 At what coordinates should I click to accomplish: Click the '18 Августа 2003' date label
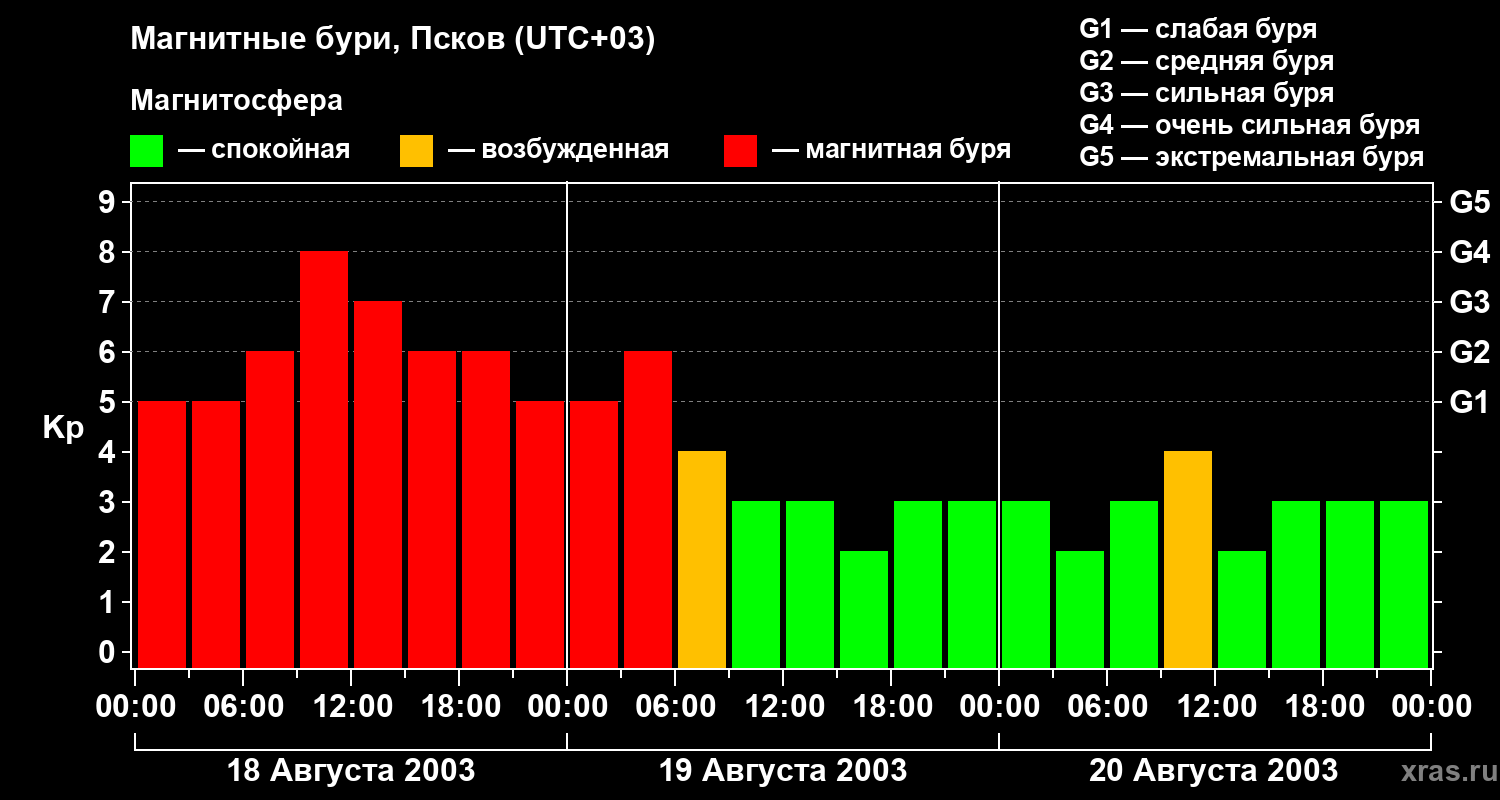point(351,771)
